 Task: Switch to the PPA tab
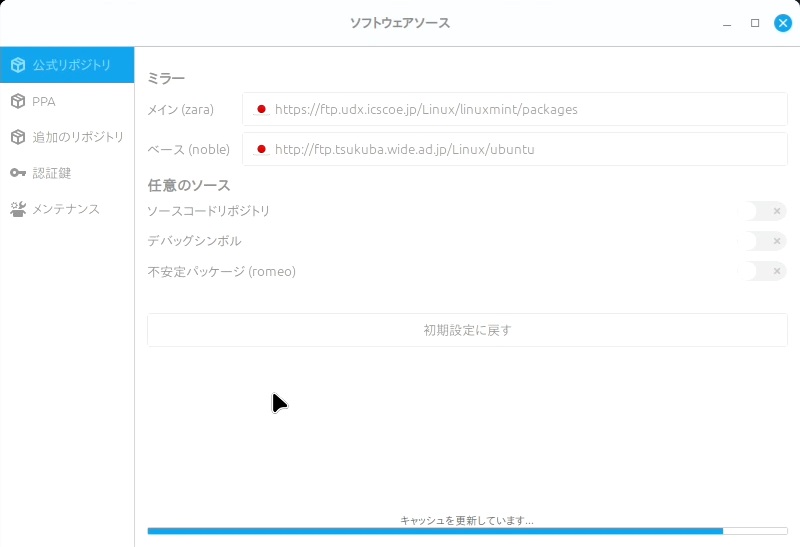(44, 101)
